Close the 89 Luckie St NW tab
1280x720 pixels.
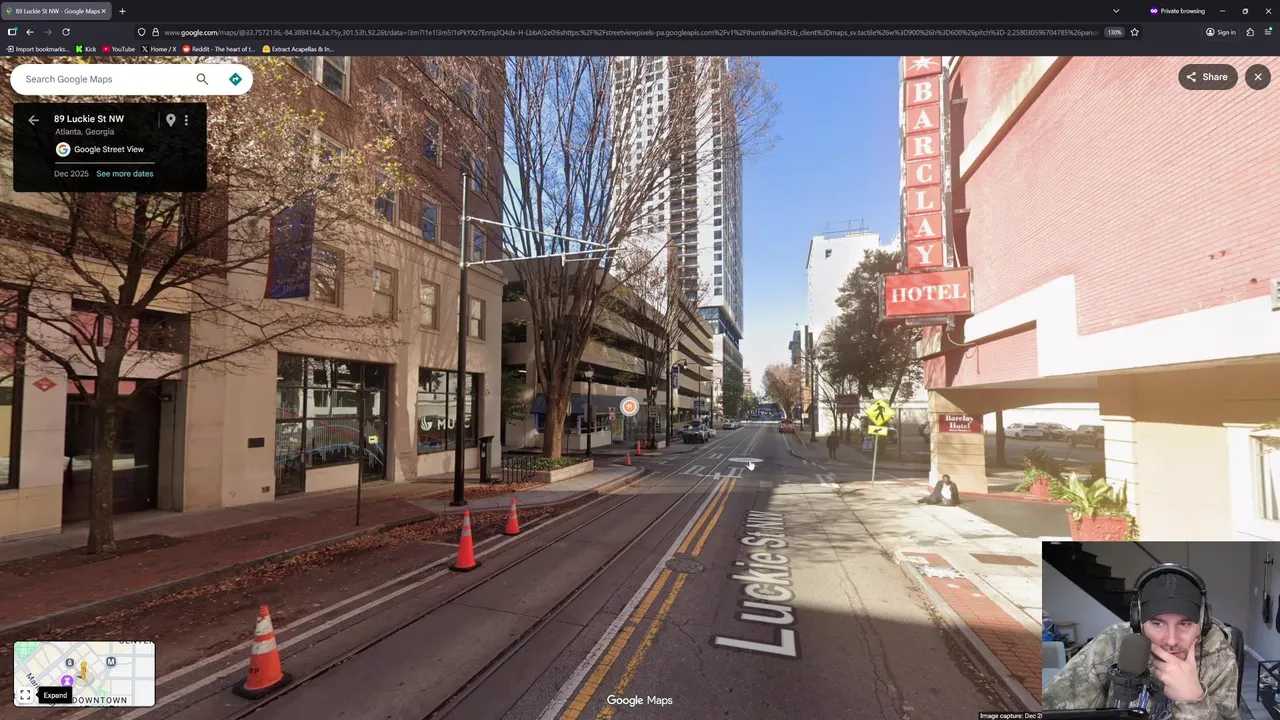(x=103, y=11)
